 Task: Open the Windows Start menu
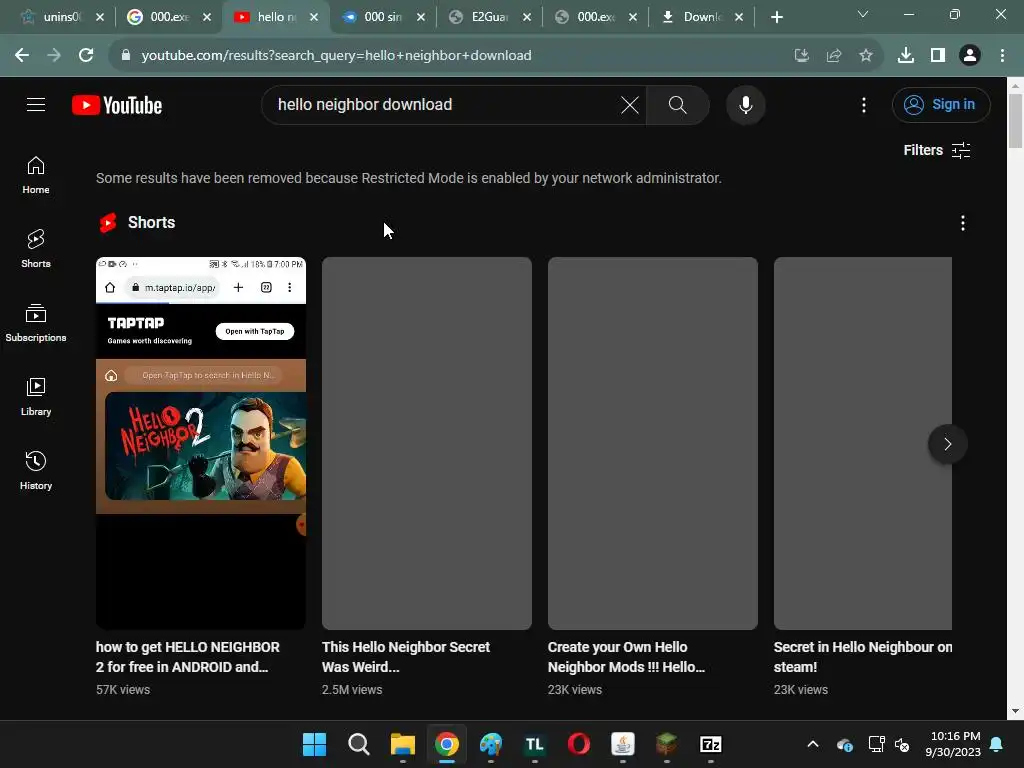tap(314, 744)
